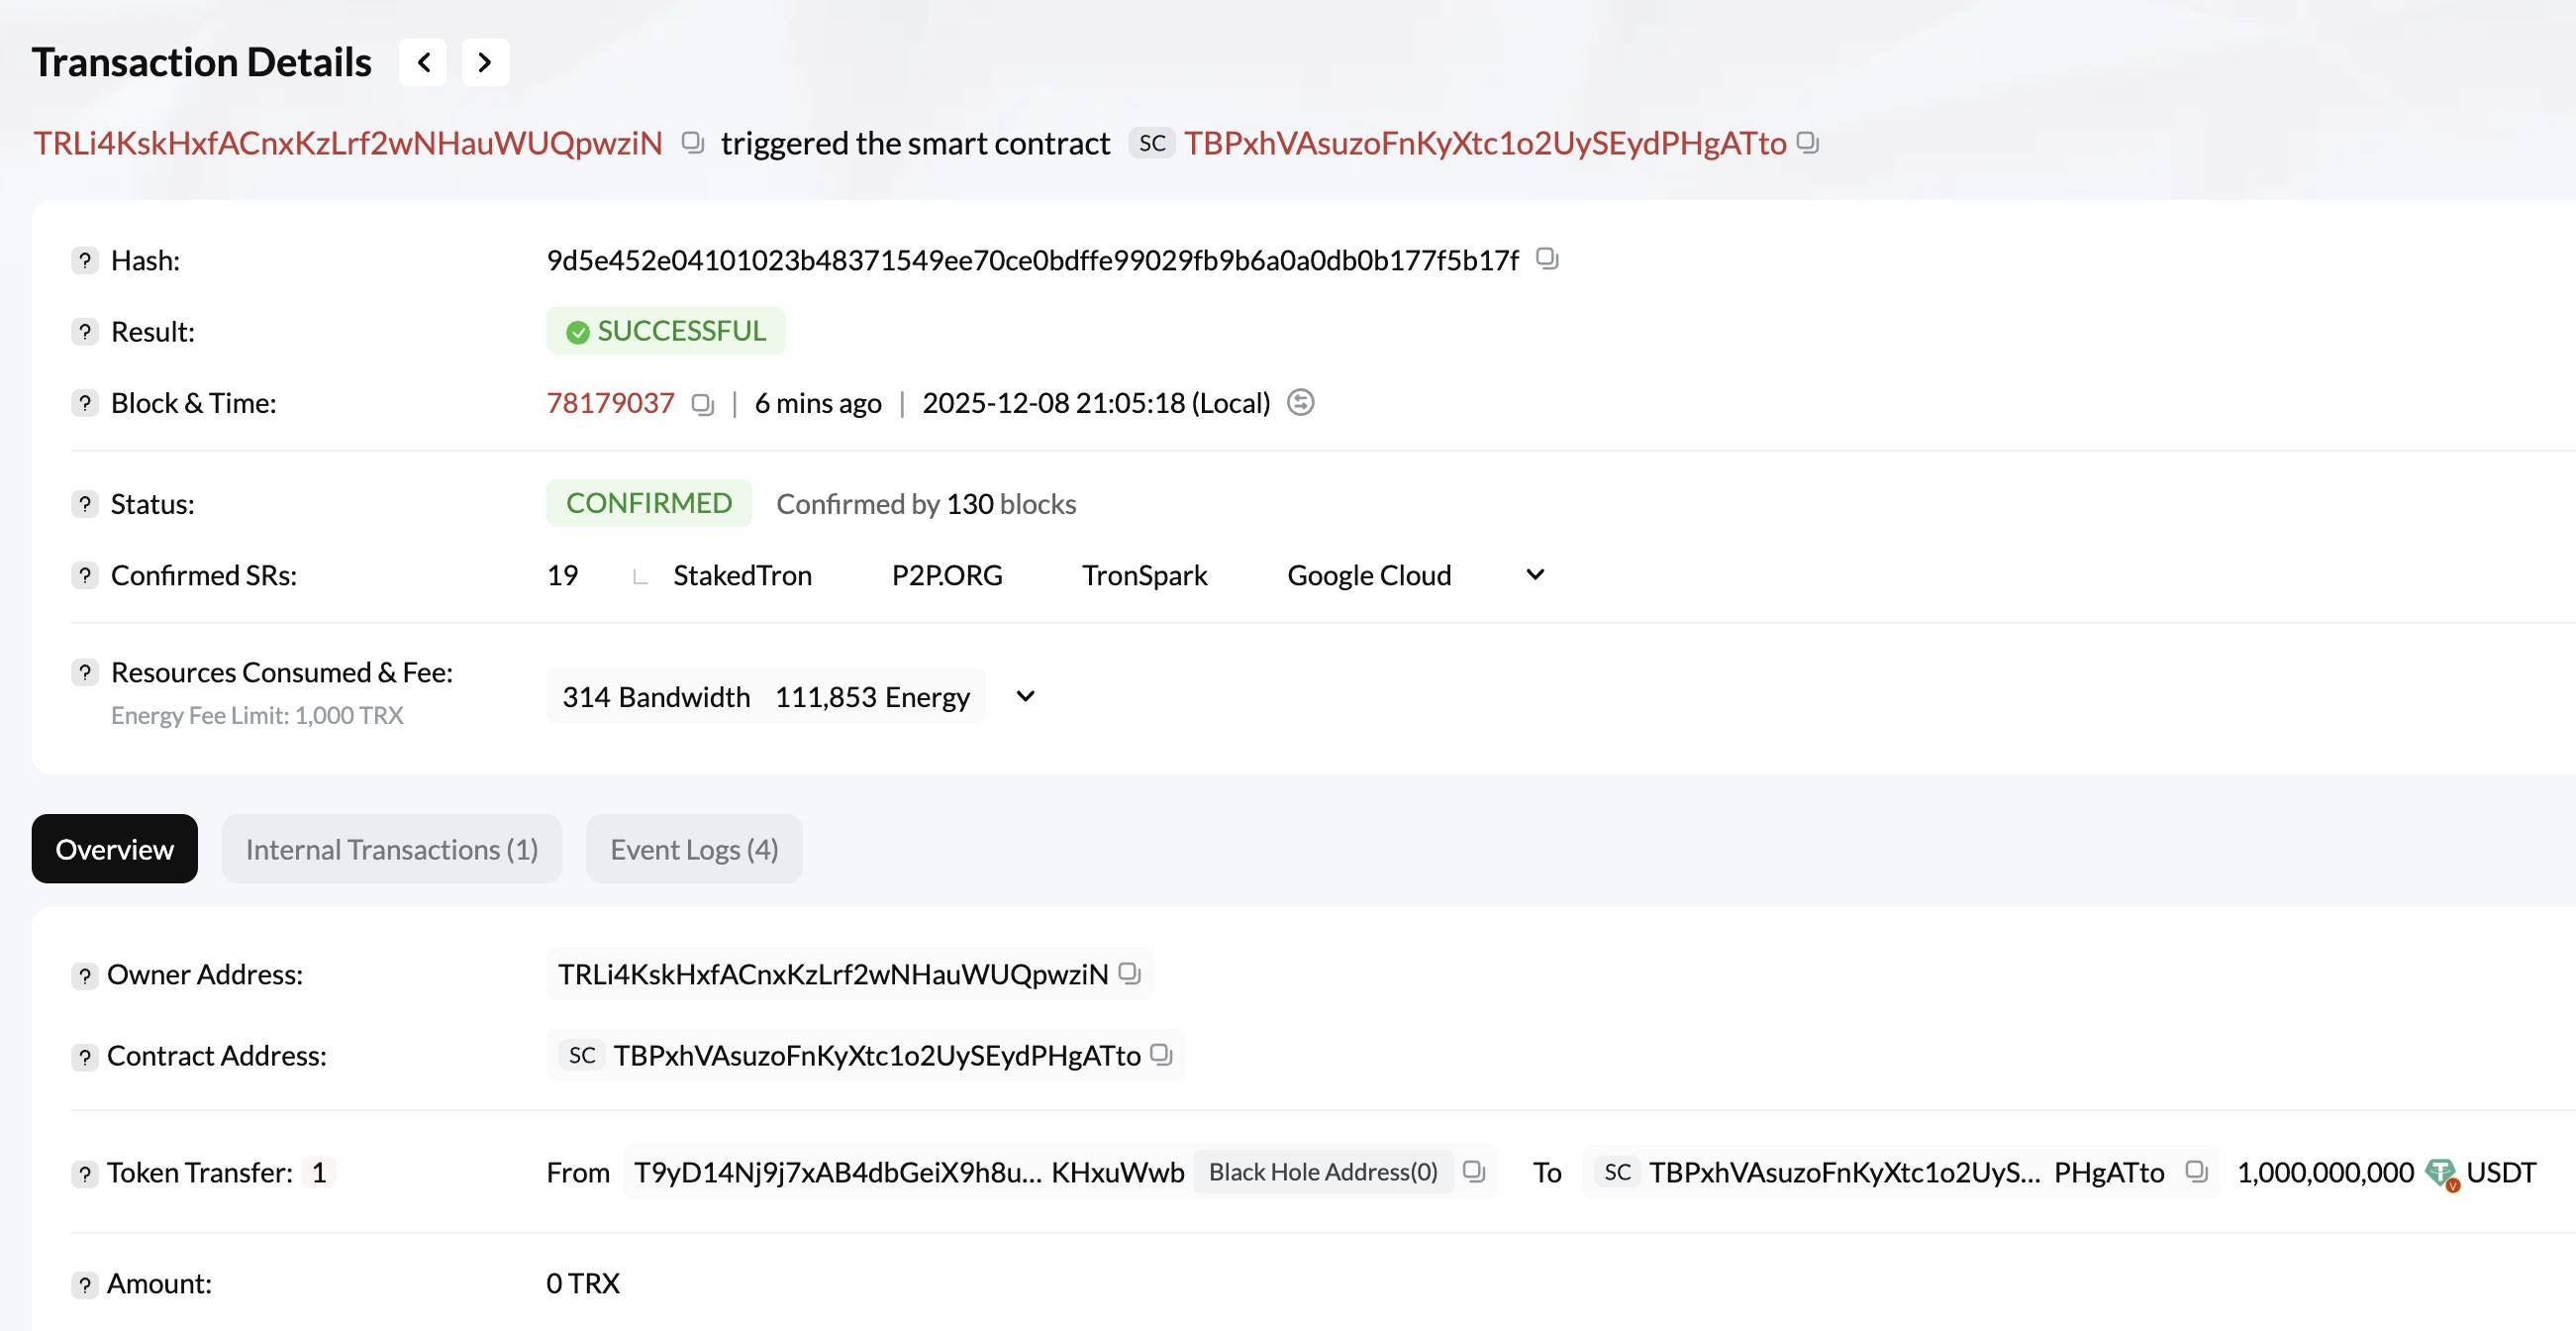Copy Black Hole from-address
Viewport: 2576px width, 1331px height.
pos(1474,1171)
